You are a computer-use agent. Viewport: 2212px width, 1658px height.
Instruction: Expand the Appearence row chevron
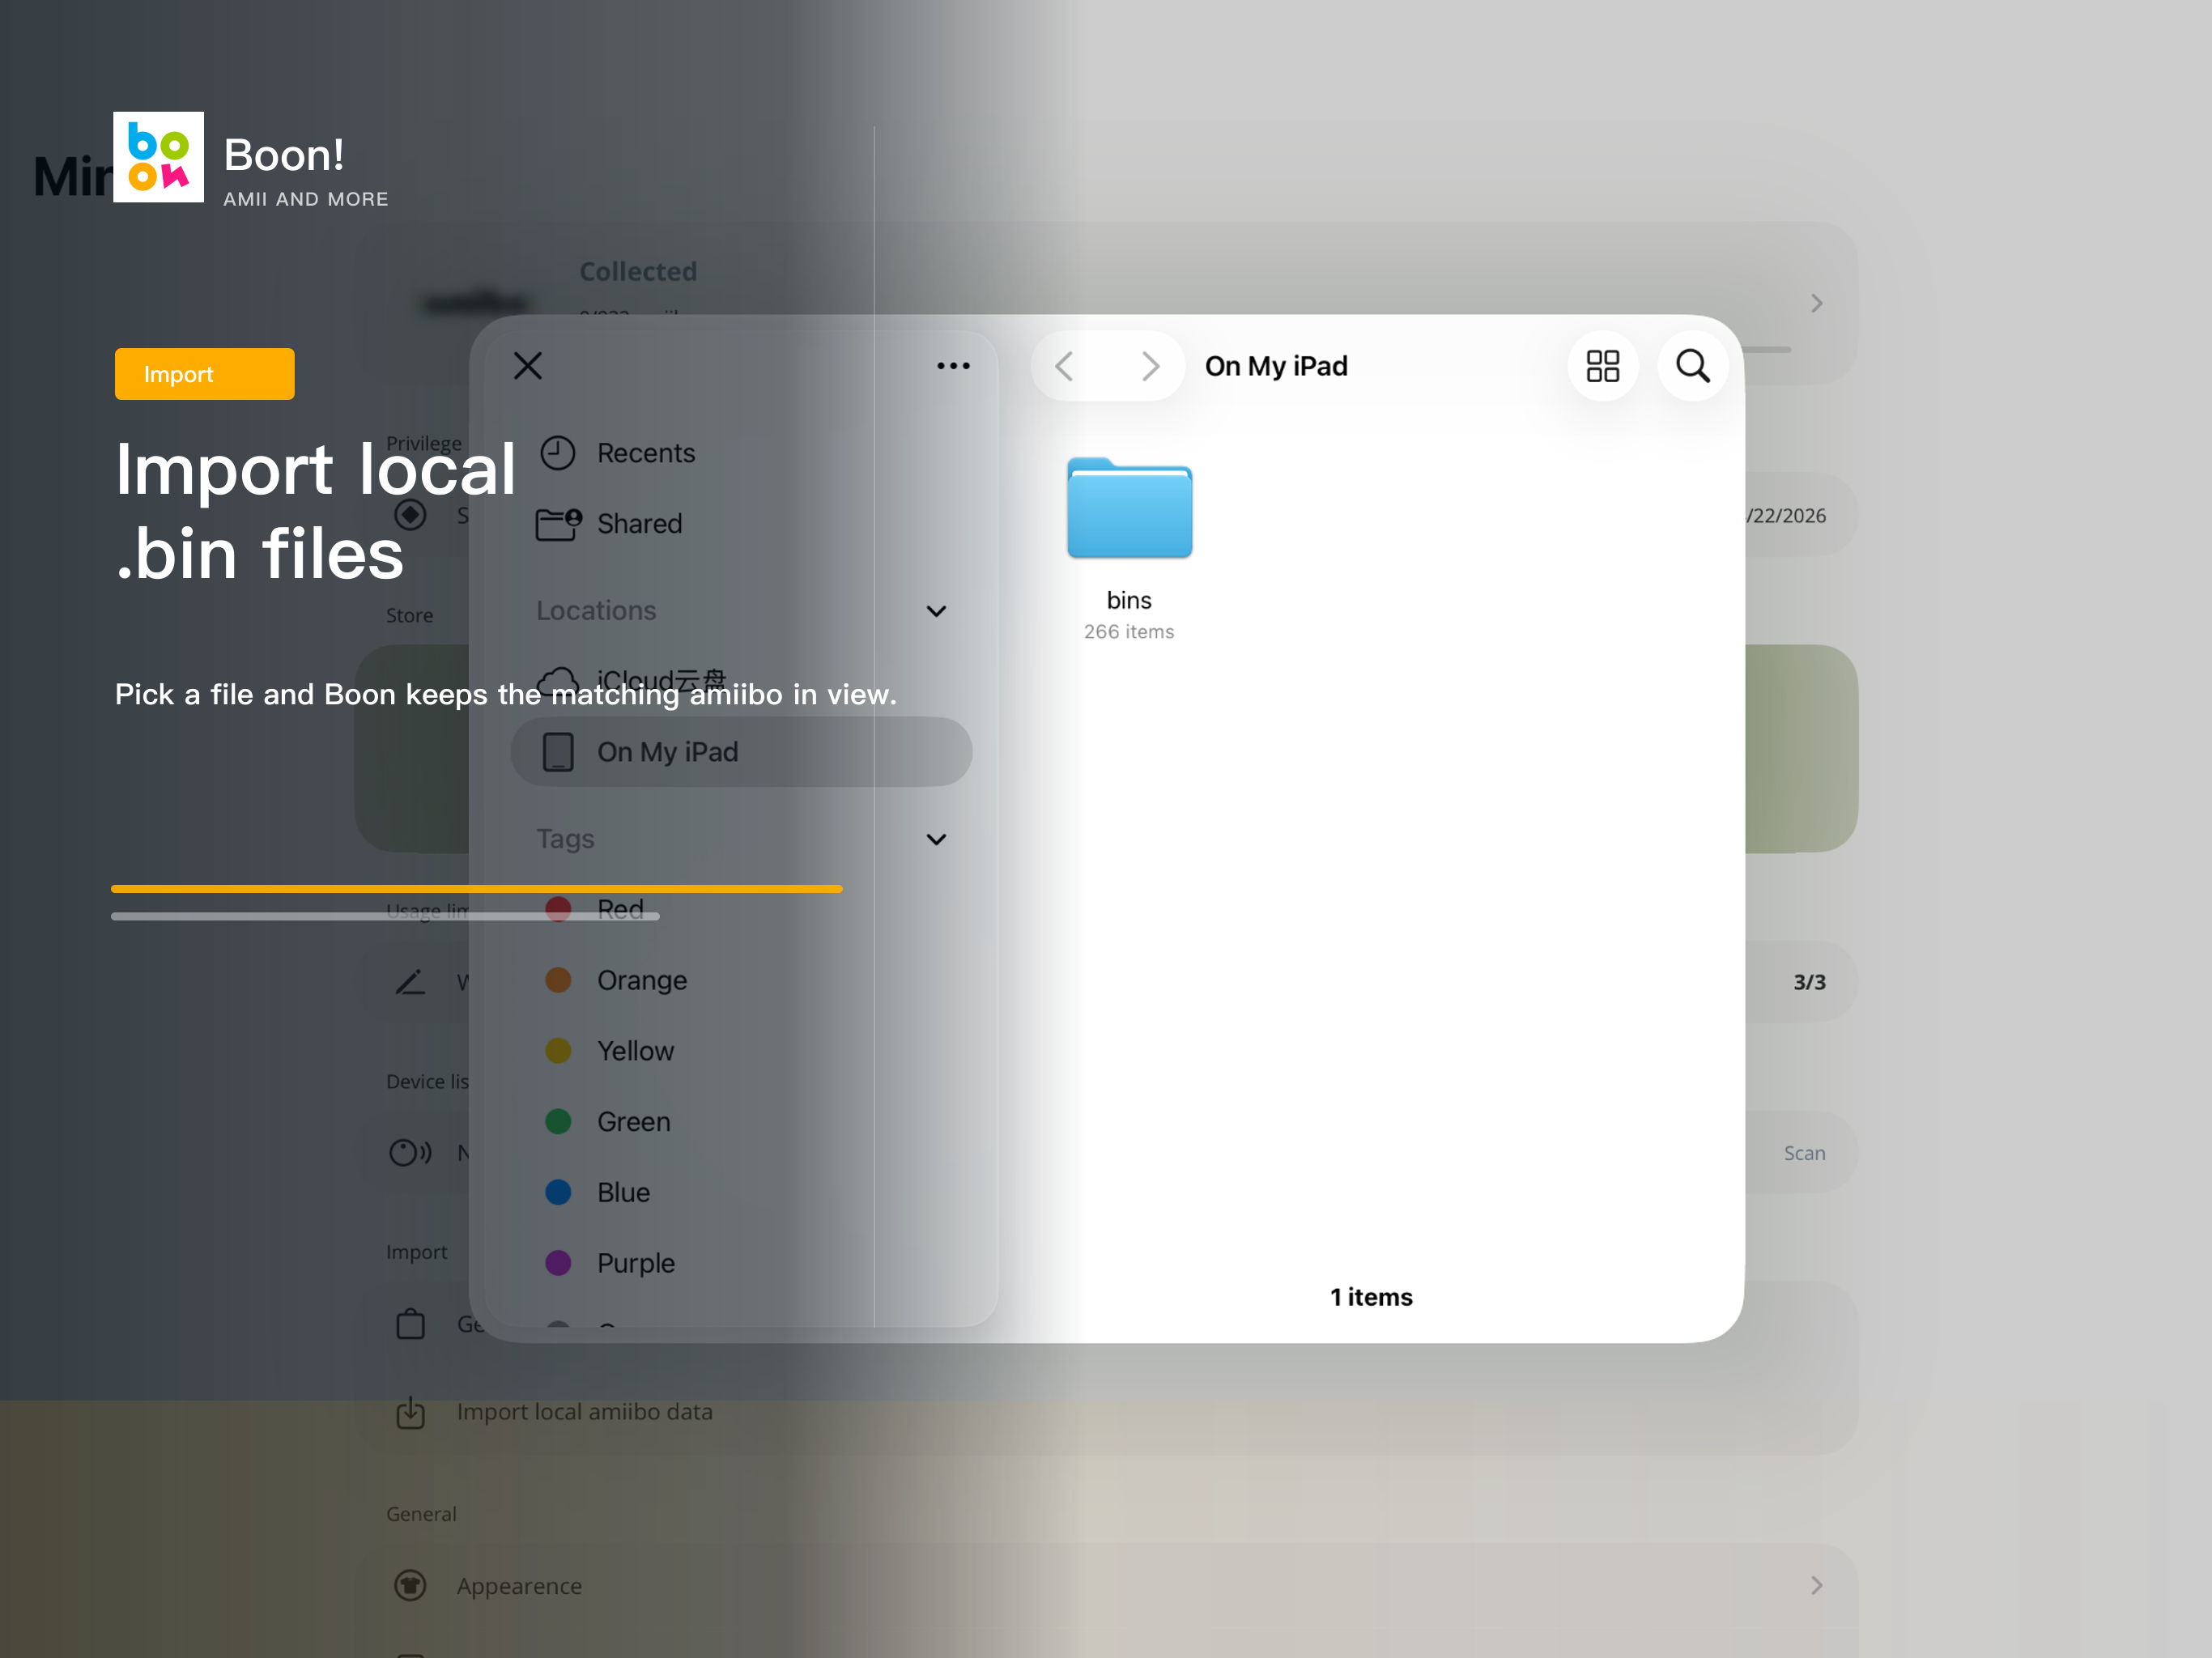point(1816,1585)
